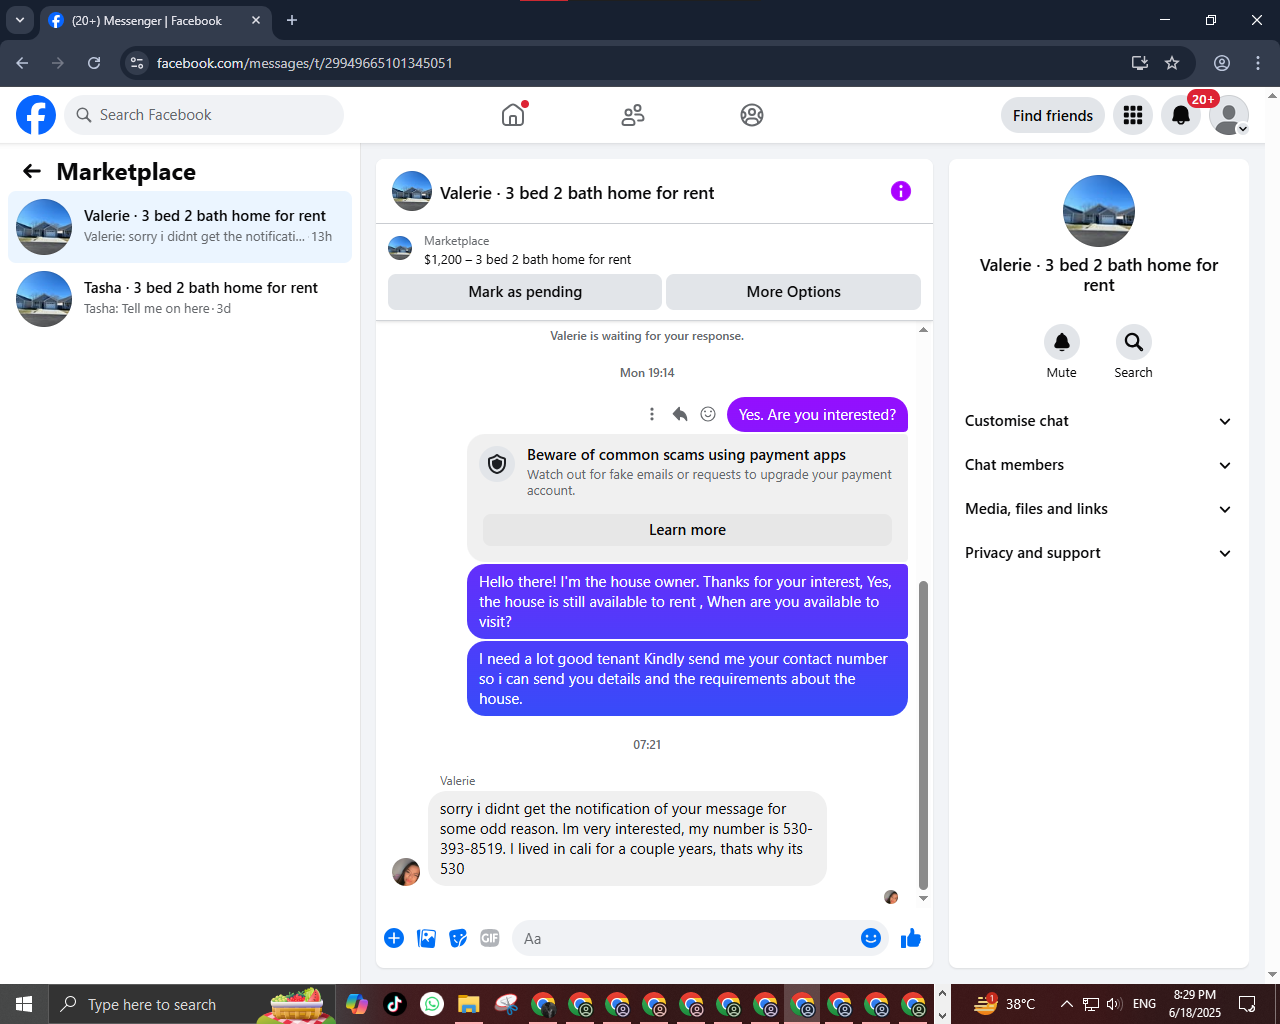Open the Windows notification center

(1247, 1004)
